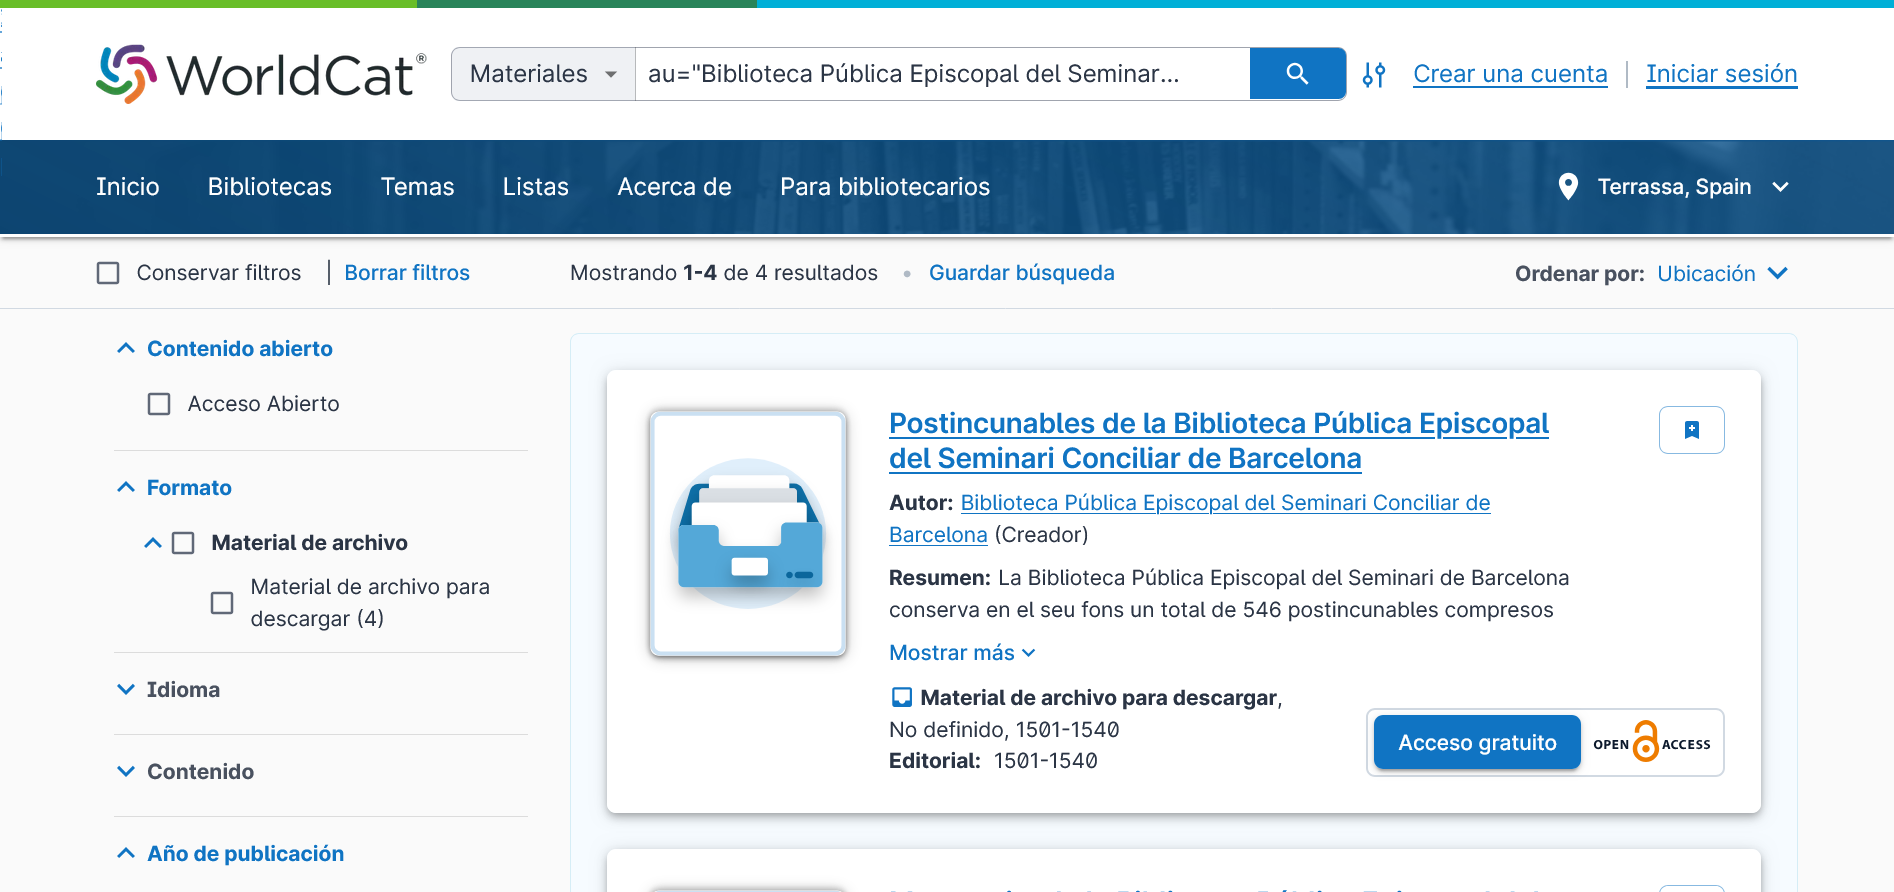The width and height of the screenshot is (1894, 892).
Task: Open the Acerca de menu item
Action: click(675, 187)
